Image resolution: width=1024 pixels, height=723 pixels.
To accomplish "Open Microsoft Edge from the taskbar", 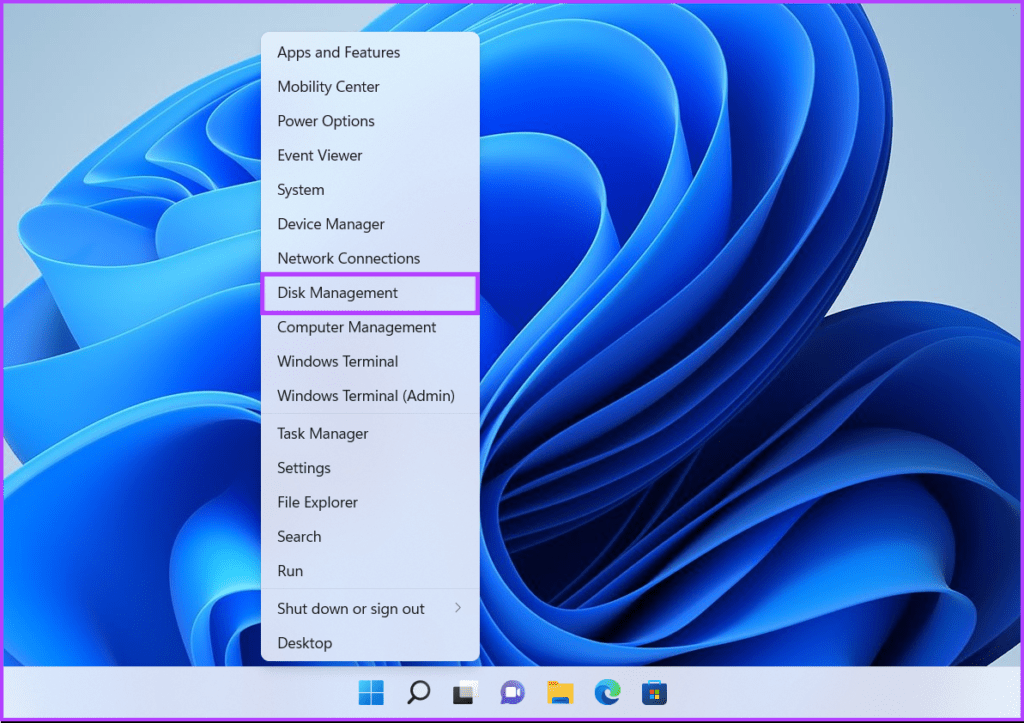I will click(606, 692).
